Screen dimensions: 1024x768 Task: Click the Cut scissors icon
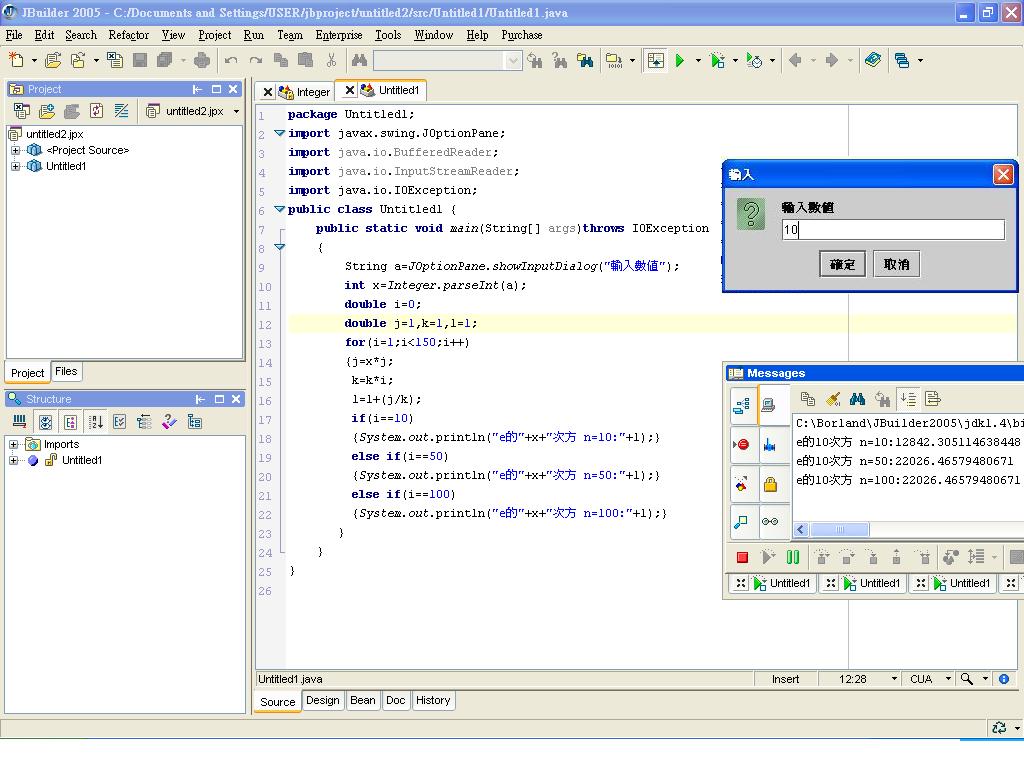click(x=331, y=61)
